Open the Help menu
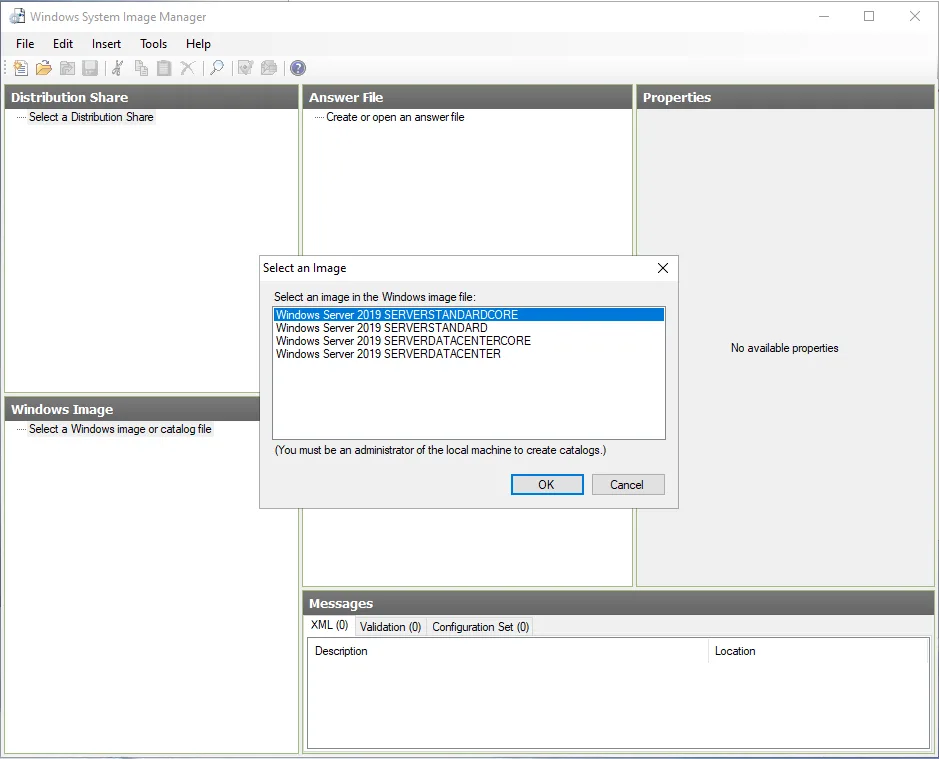Image resolution: width=939 pixels, height=759 pixels. (198, 44)
